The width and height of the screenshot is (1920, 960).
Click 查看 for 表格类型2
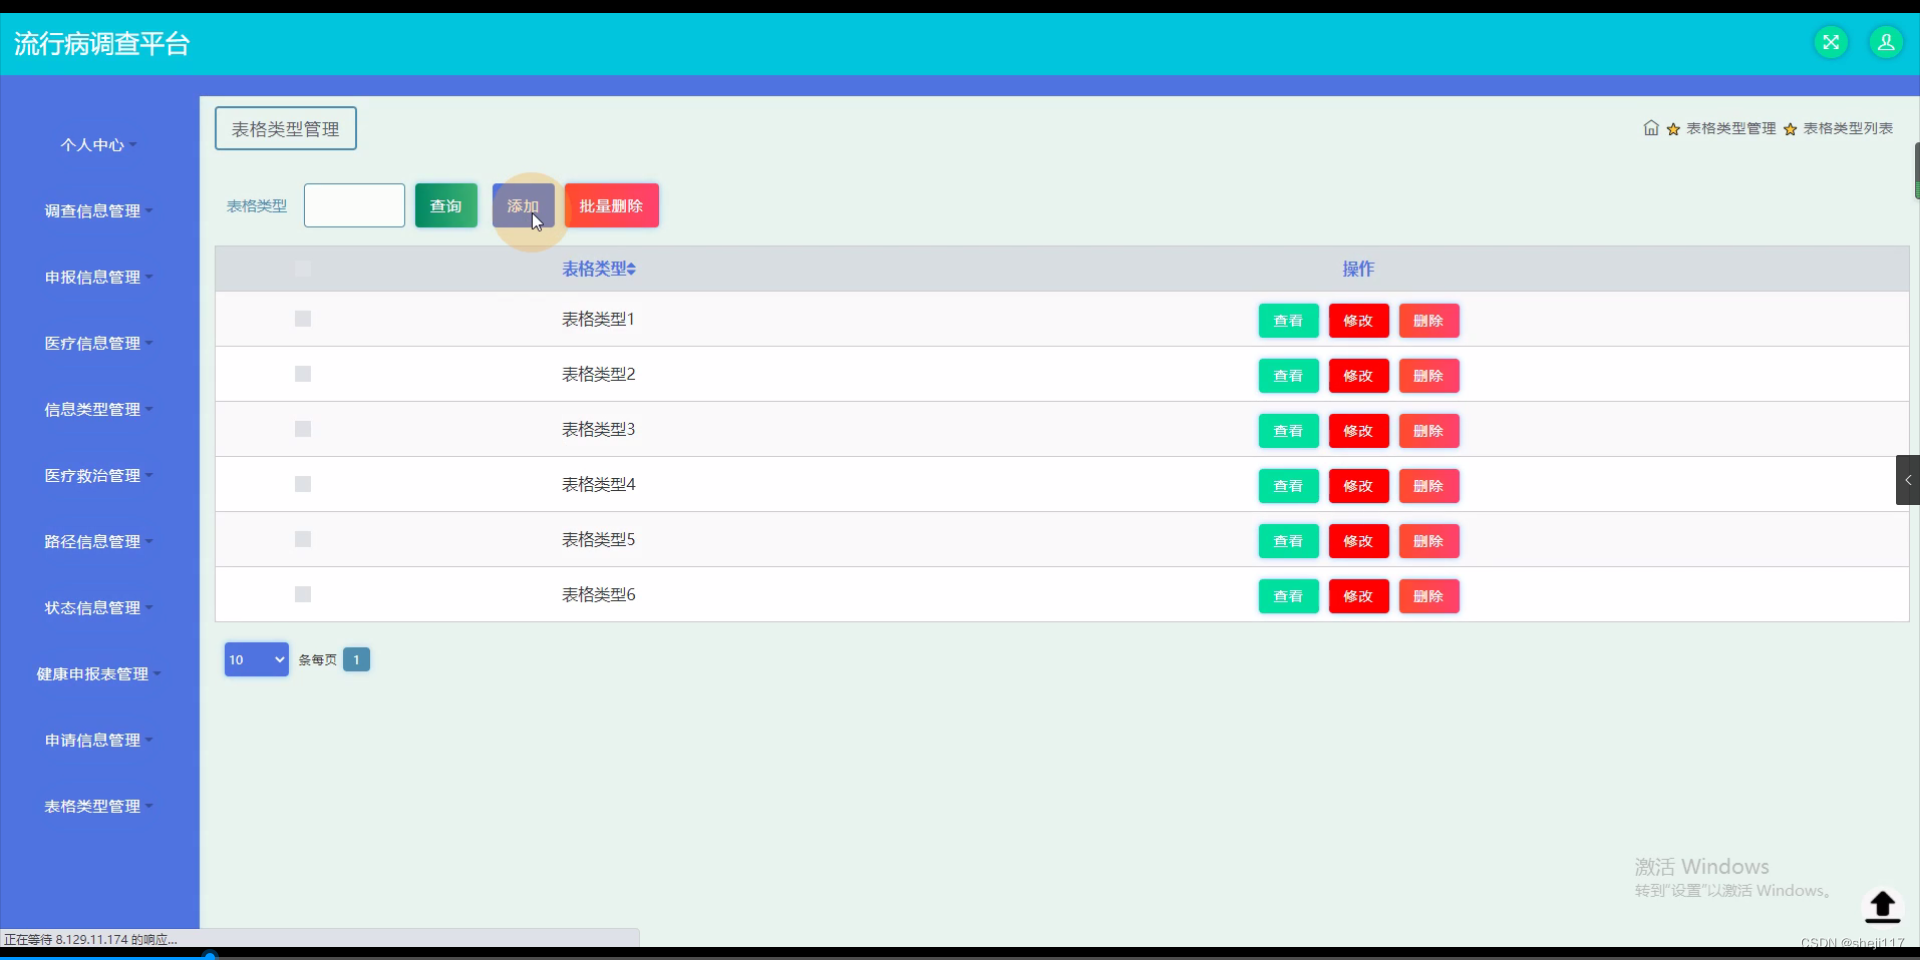pyautogui.click(x=1288, y=376)
